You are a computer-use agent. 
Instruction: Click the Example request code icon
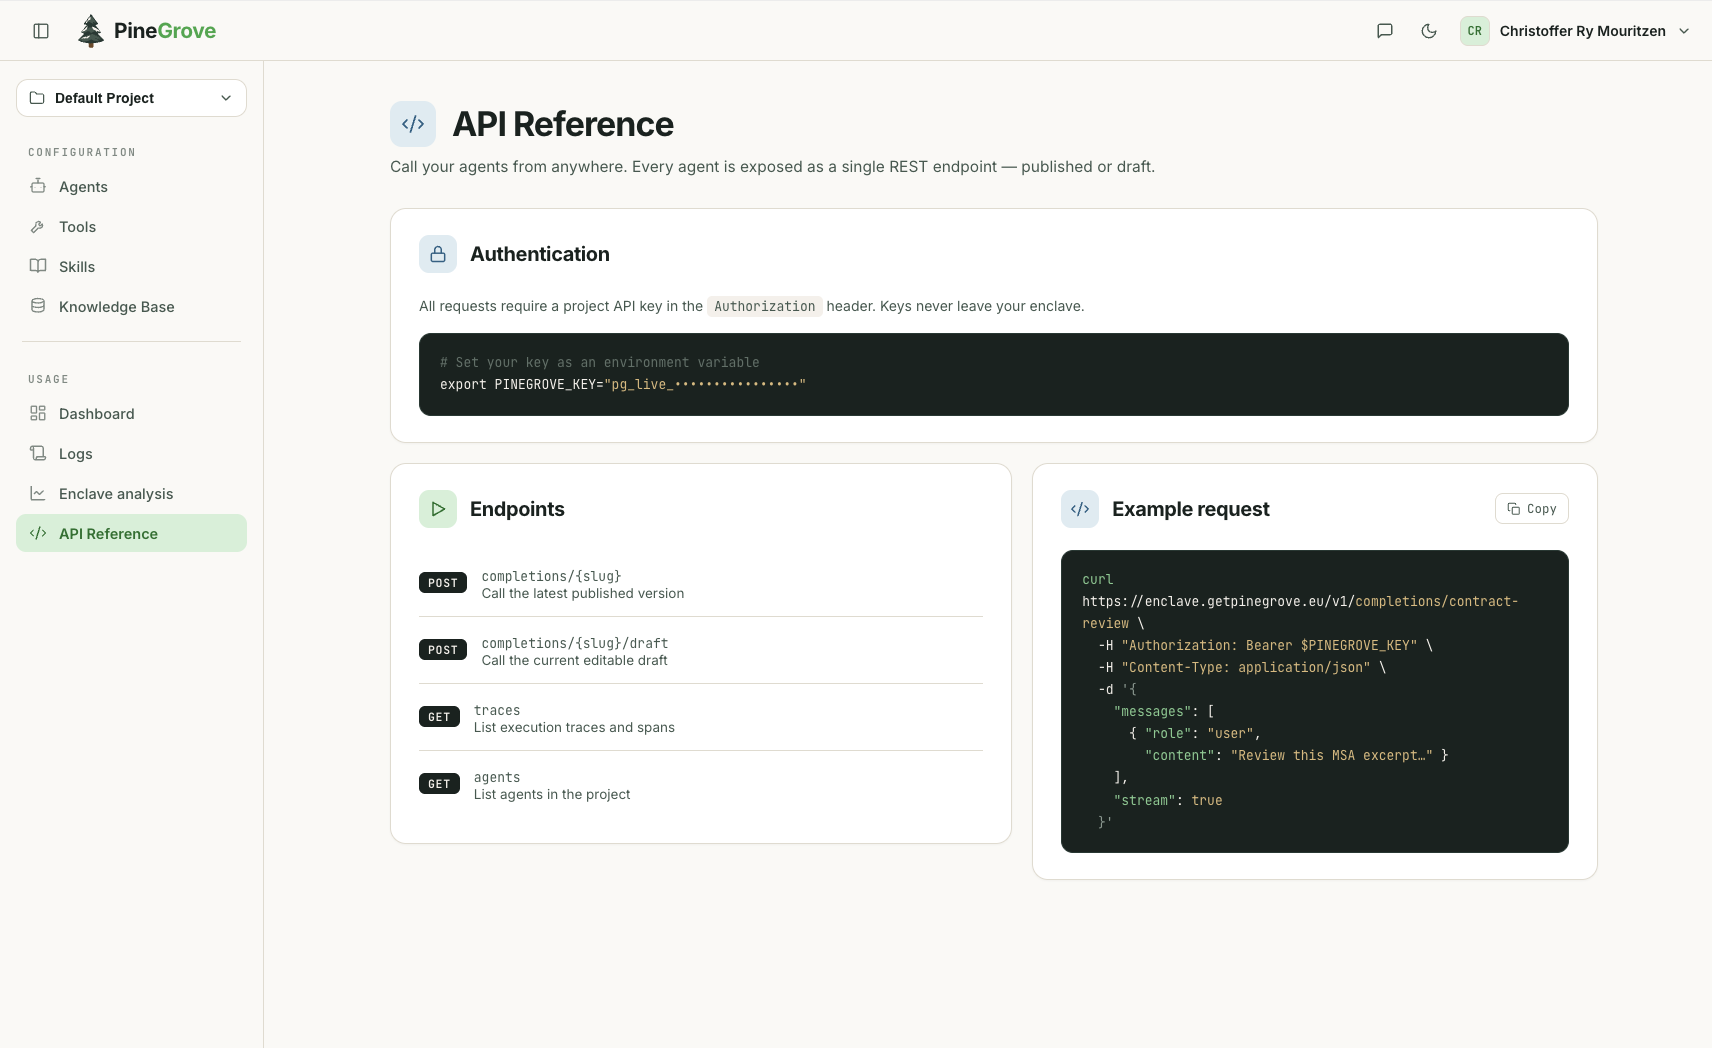(x=1080, y=509)
